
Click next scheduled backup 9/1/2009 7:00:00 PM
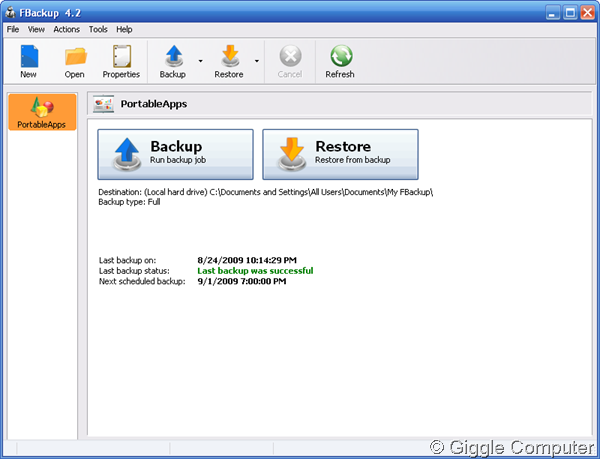click(242, 282)
